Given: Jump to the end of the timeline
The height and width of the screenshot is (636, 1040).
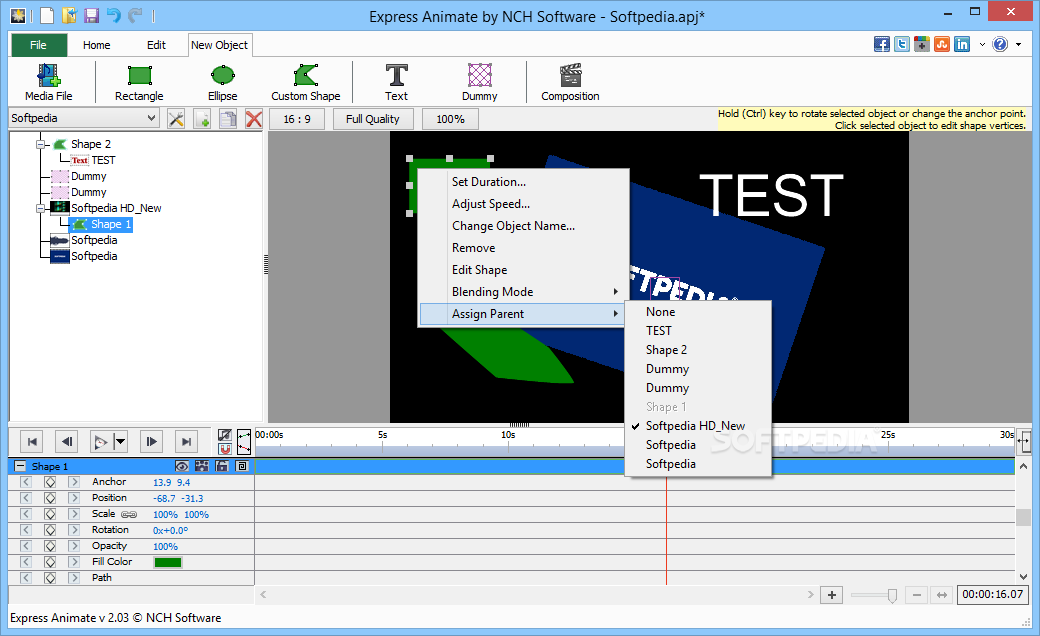Looking at the screenshot, I should point(186,442).
